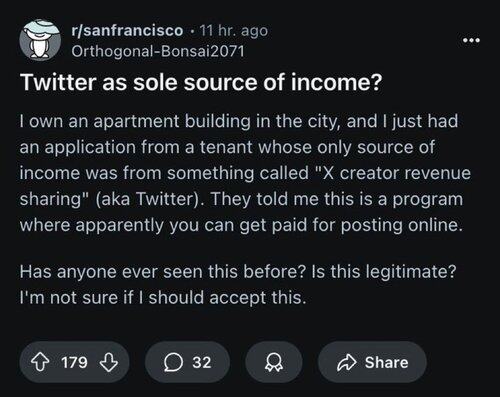Click the vote pill between the arrows
Viewport: 500px width, 397px height.
pyautogui.click(x=74, y=362)
